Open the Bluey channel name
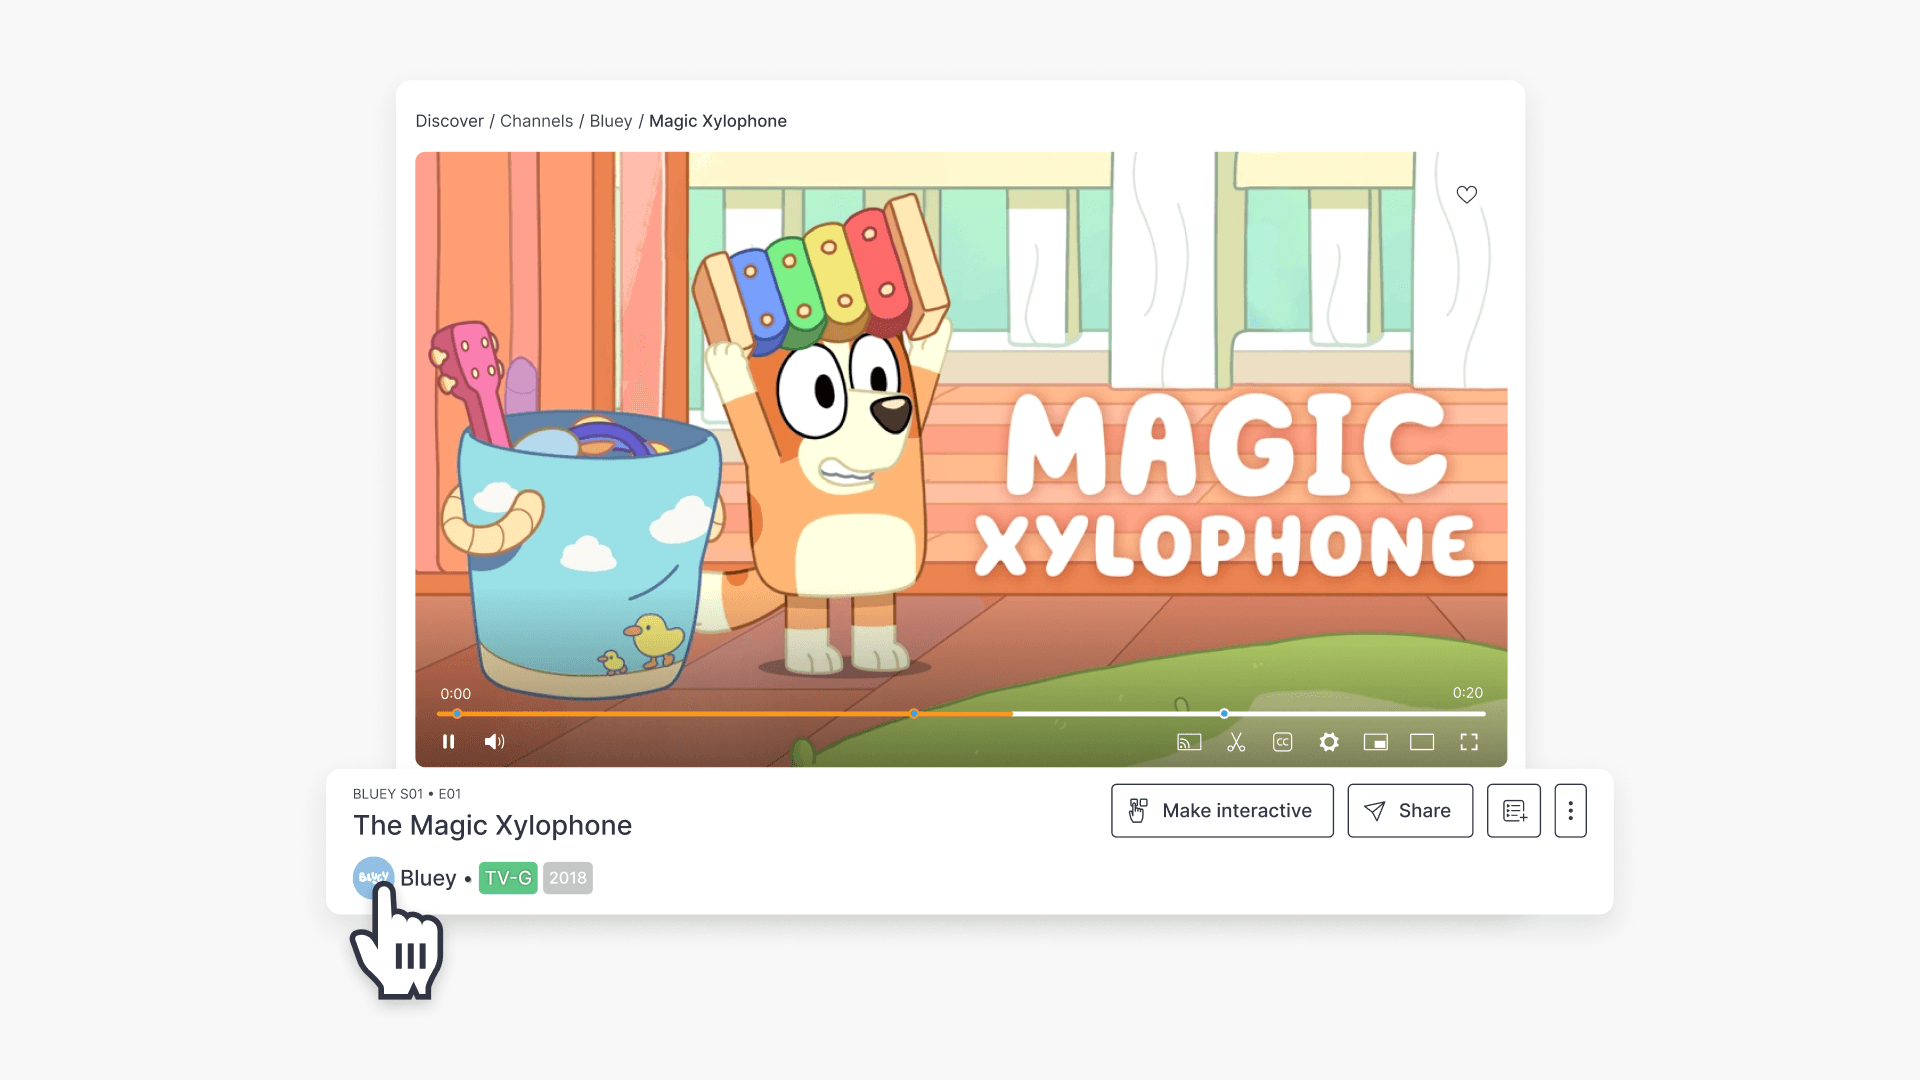Image resolution: width=1920 pixels, height=1080 pixels. (x=428, y=878)
